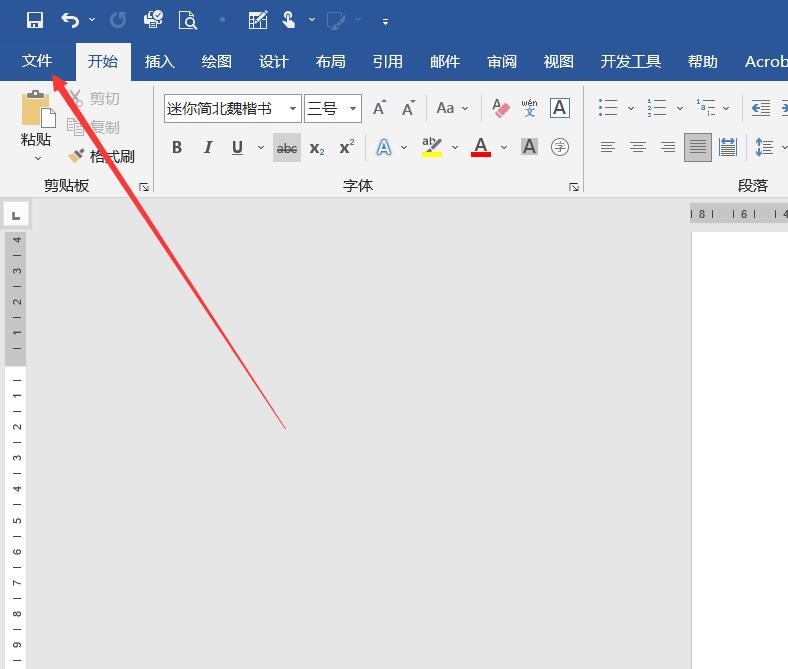This screenshot has width=788, height=669.
Task: Click the character border A icon
Action: point(560,108)
